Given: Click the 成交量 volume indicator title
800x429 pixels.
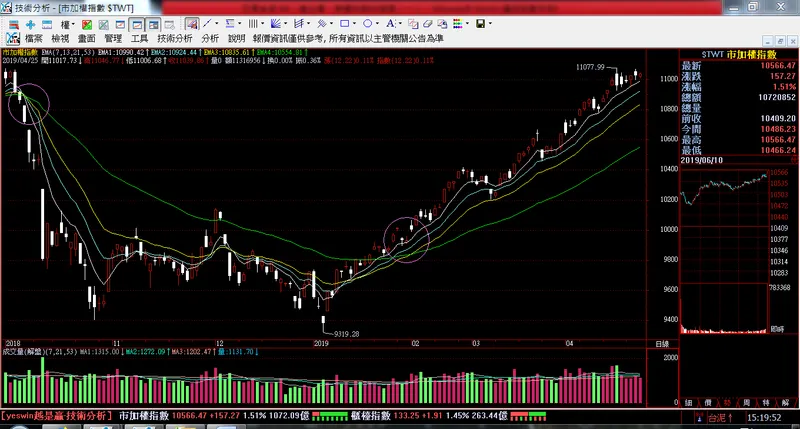Looking at the screenshot, I should [24, 352].
